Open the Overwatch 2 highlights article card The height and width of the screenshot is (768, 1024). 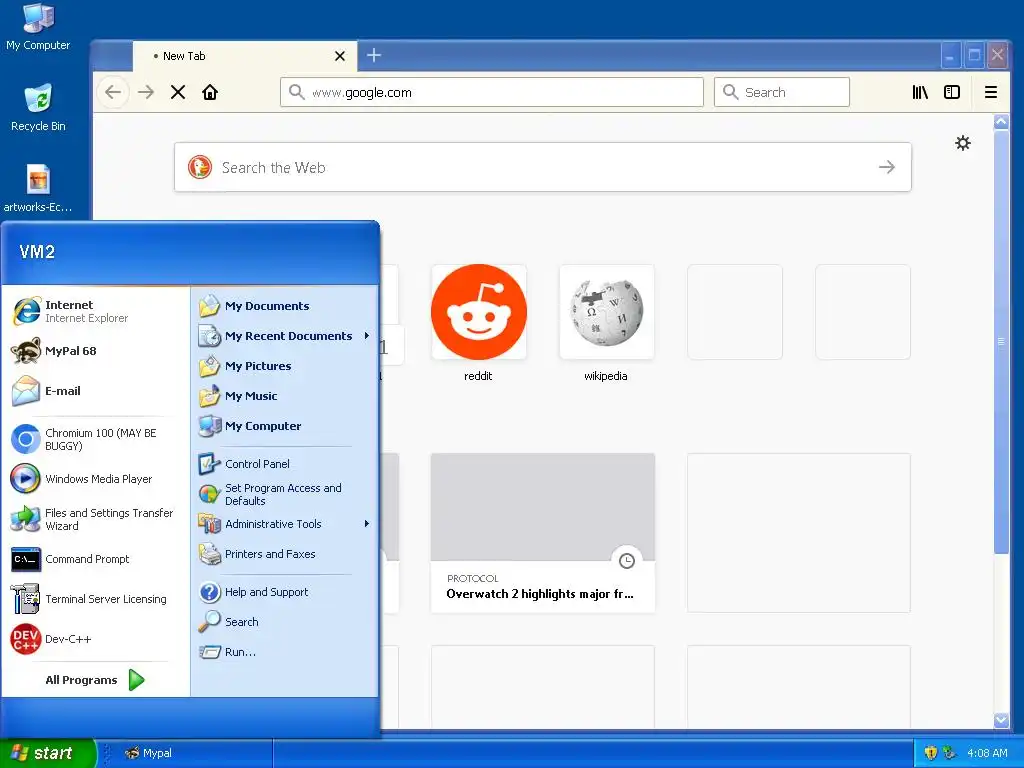[543, 533]
